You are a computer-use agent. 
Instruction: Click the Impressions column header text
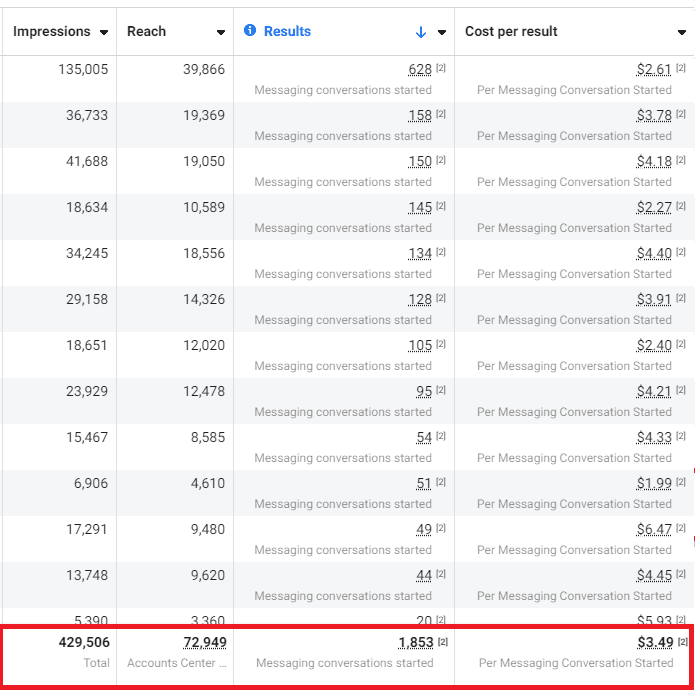point(51,31)
